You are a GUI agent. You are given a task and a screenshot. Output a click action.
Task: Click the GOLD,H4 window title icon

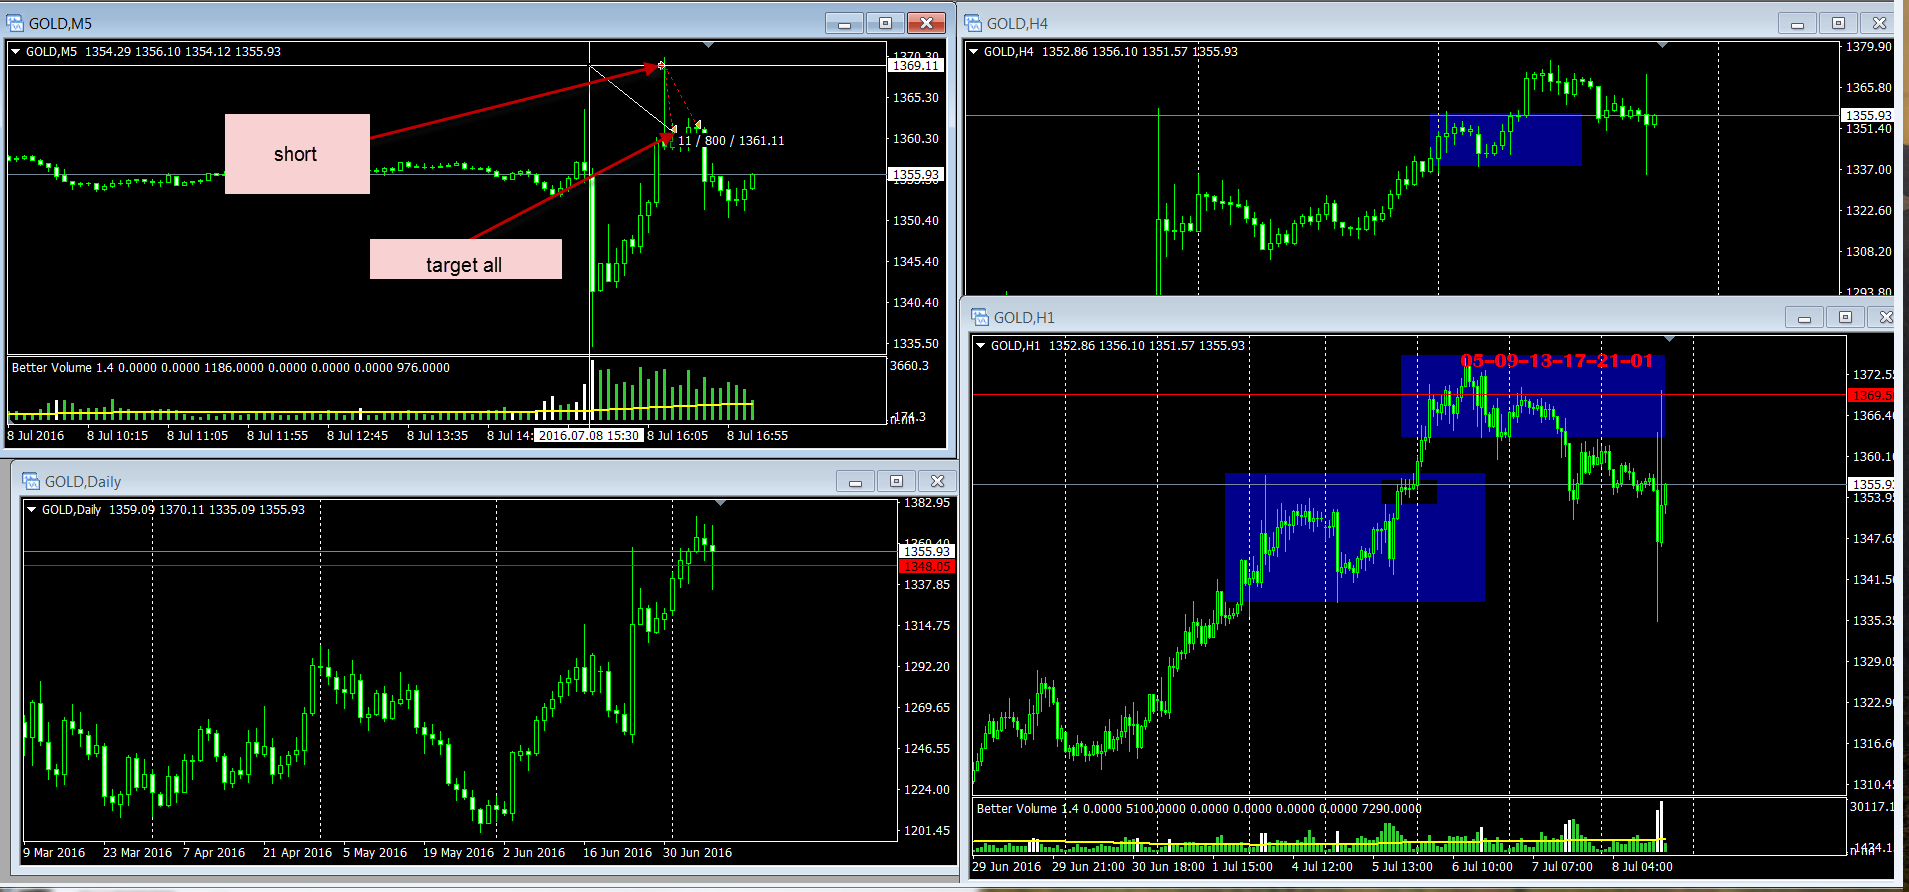[x=973, y=23]
